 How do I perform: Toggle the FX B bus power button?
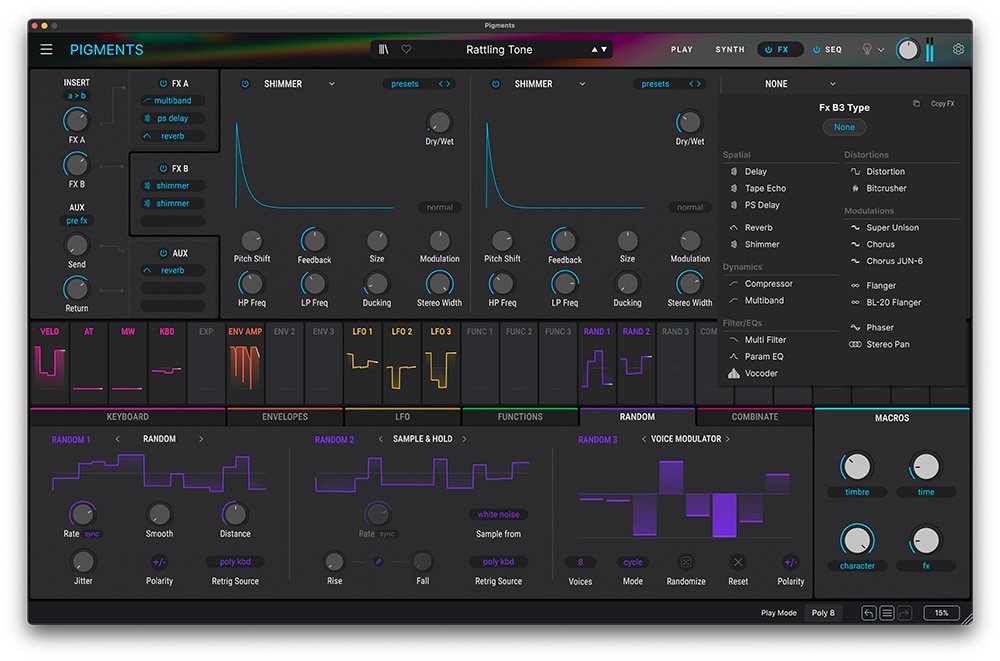coord(163,168)
